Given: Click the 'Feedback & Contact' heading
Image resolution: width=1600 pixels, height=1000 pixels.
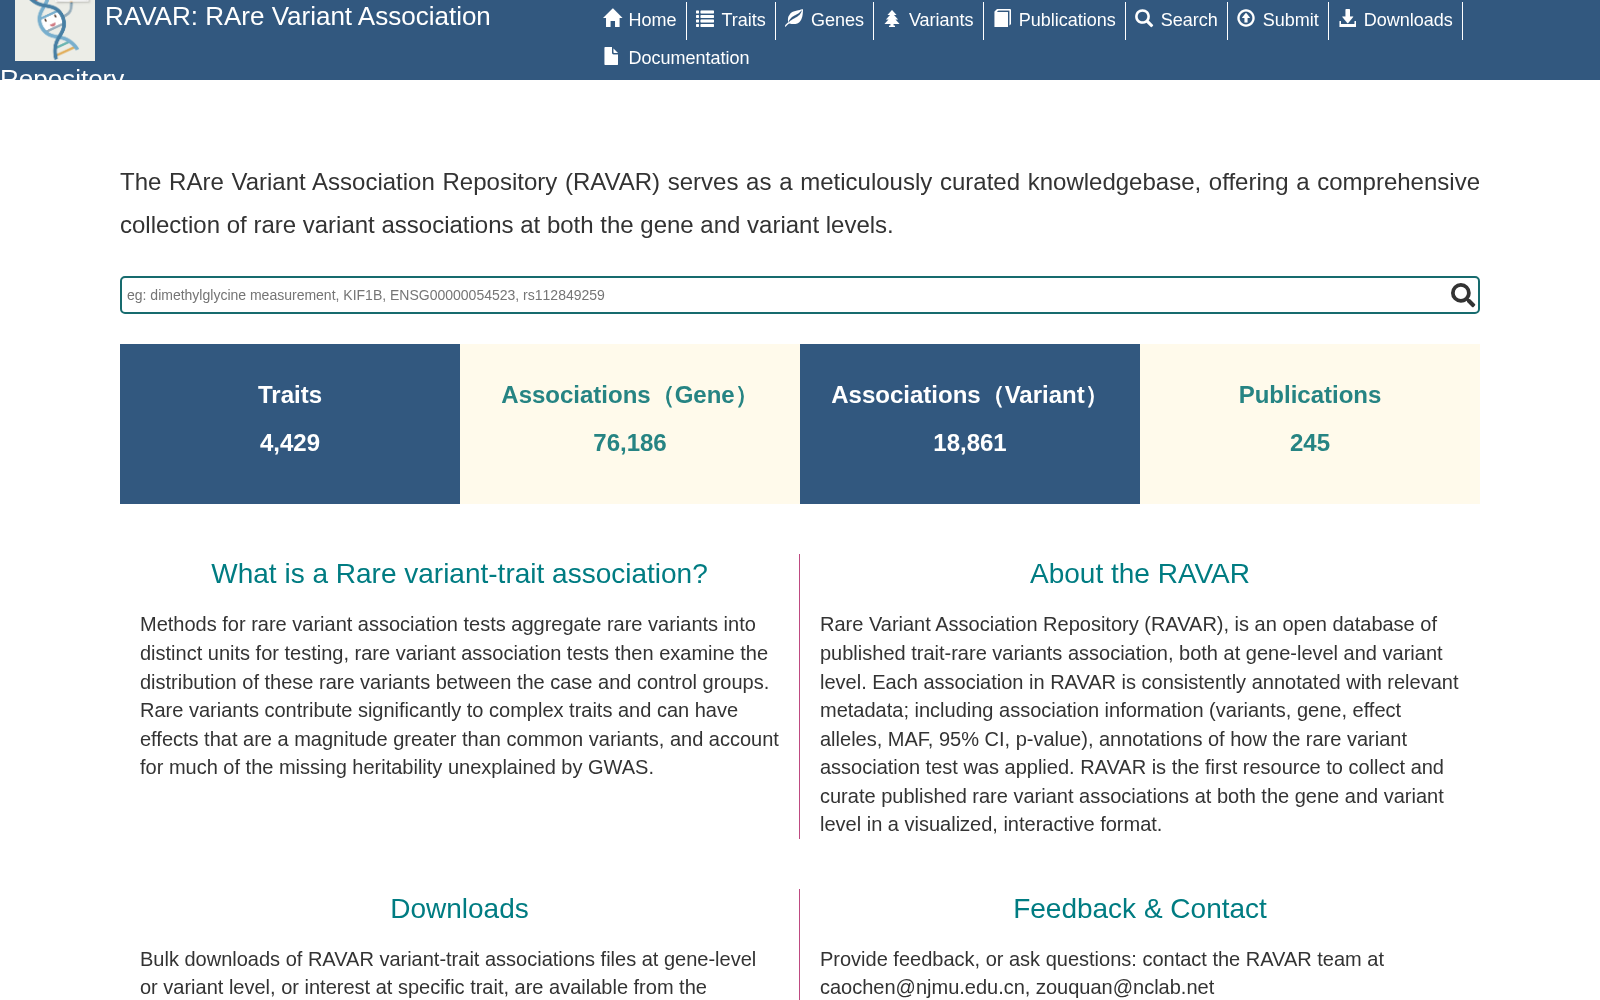Looking at the screenshot, I should click(x=1140, y=909).
